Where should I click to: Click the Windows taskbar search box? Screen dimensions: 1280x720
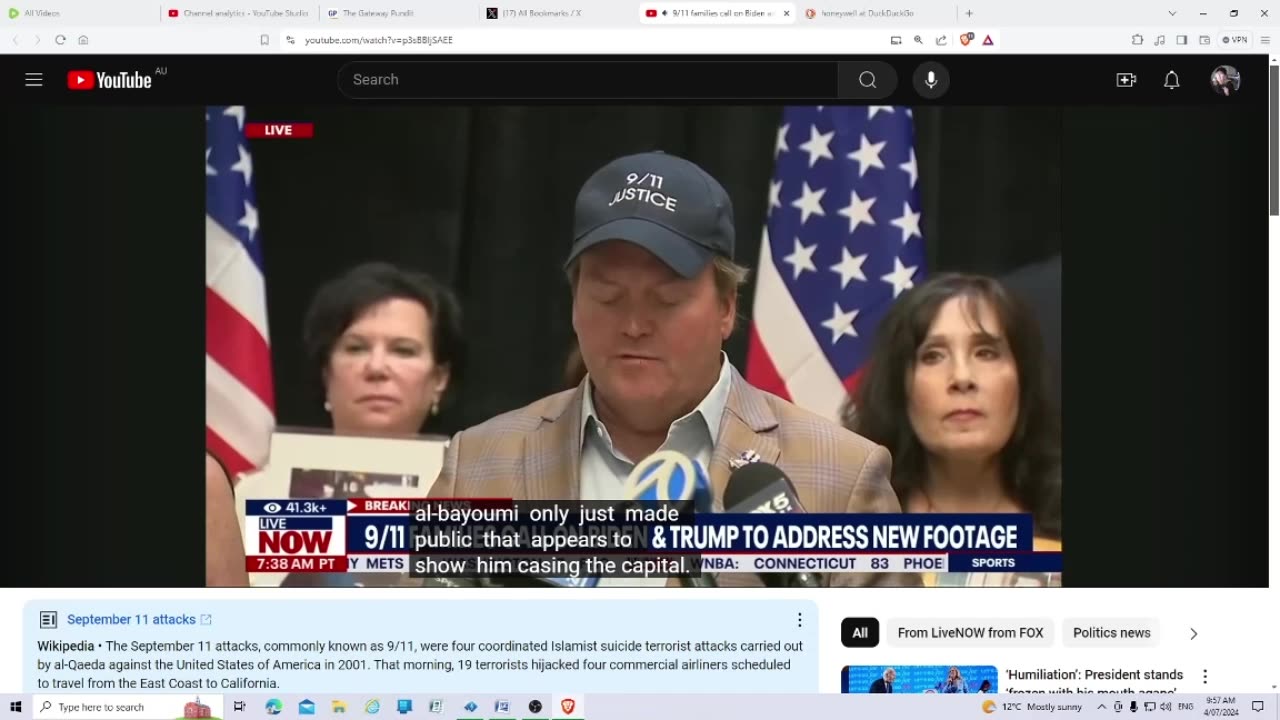128,707
